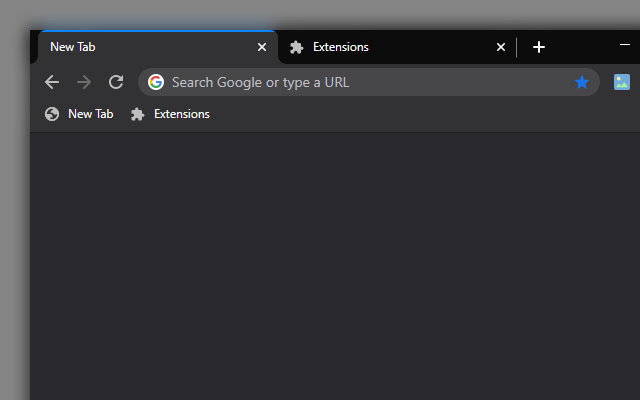Click the Google logo in address bar
This screenshot has width=640, height=400.
coord(156,82)
